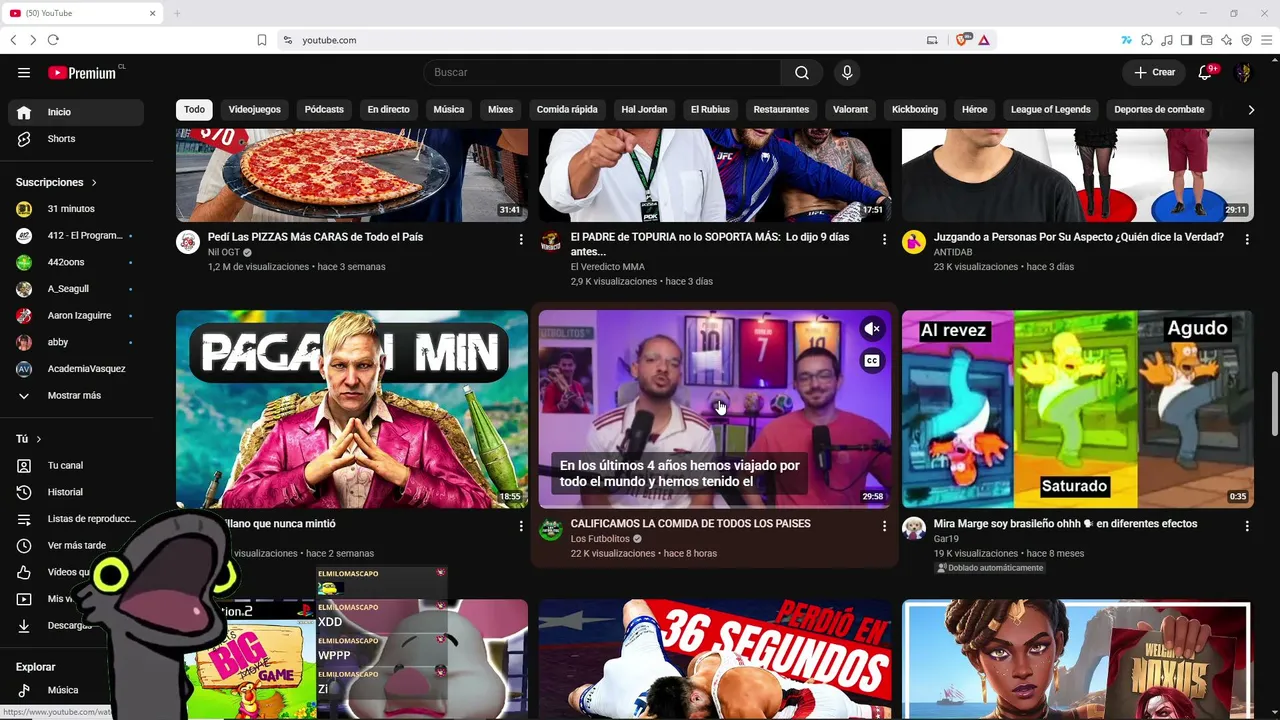Open Ver más tarde list
The image size is (1280, 720).
pos(76,546)
